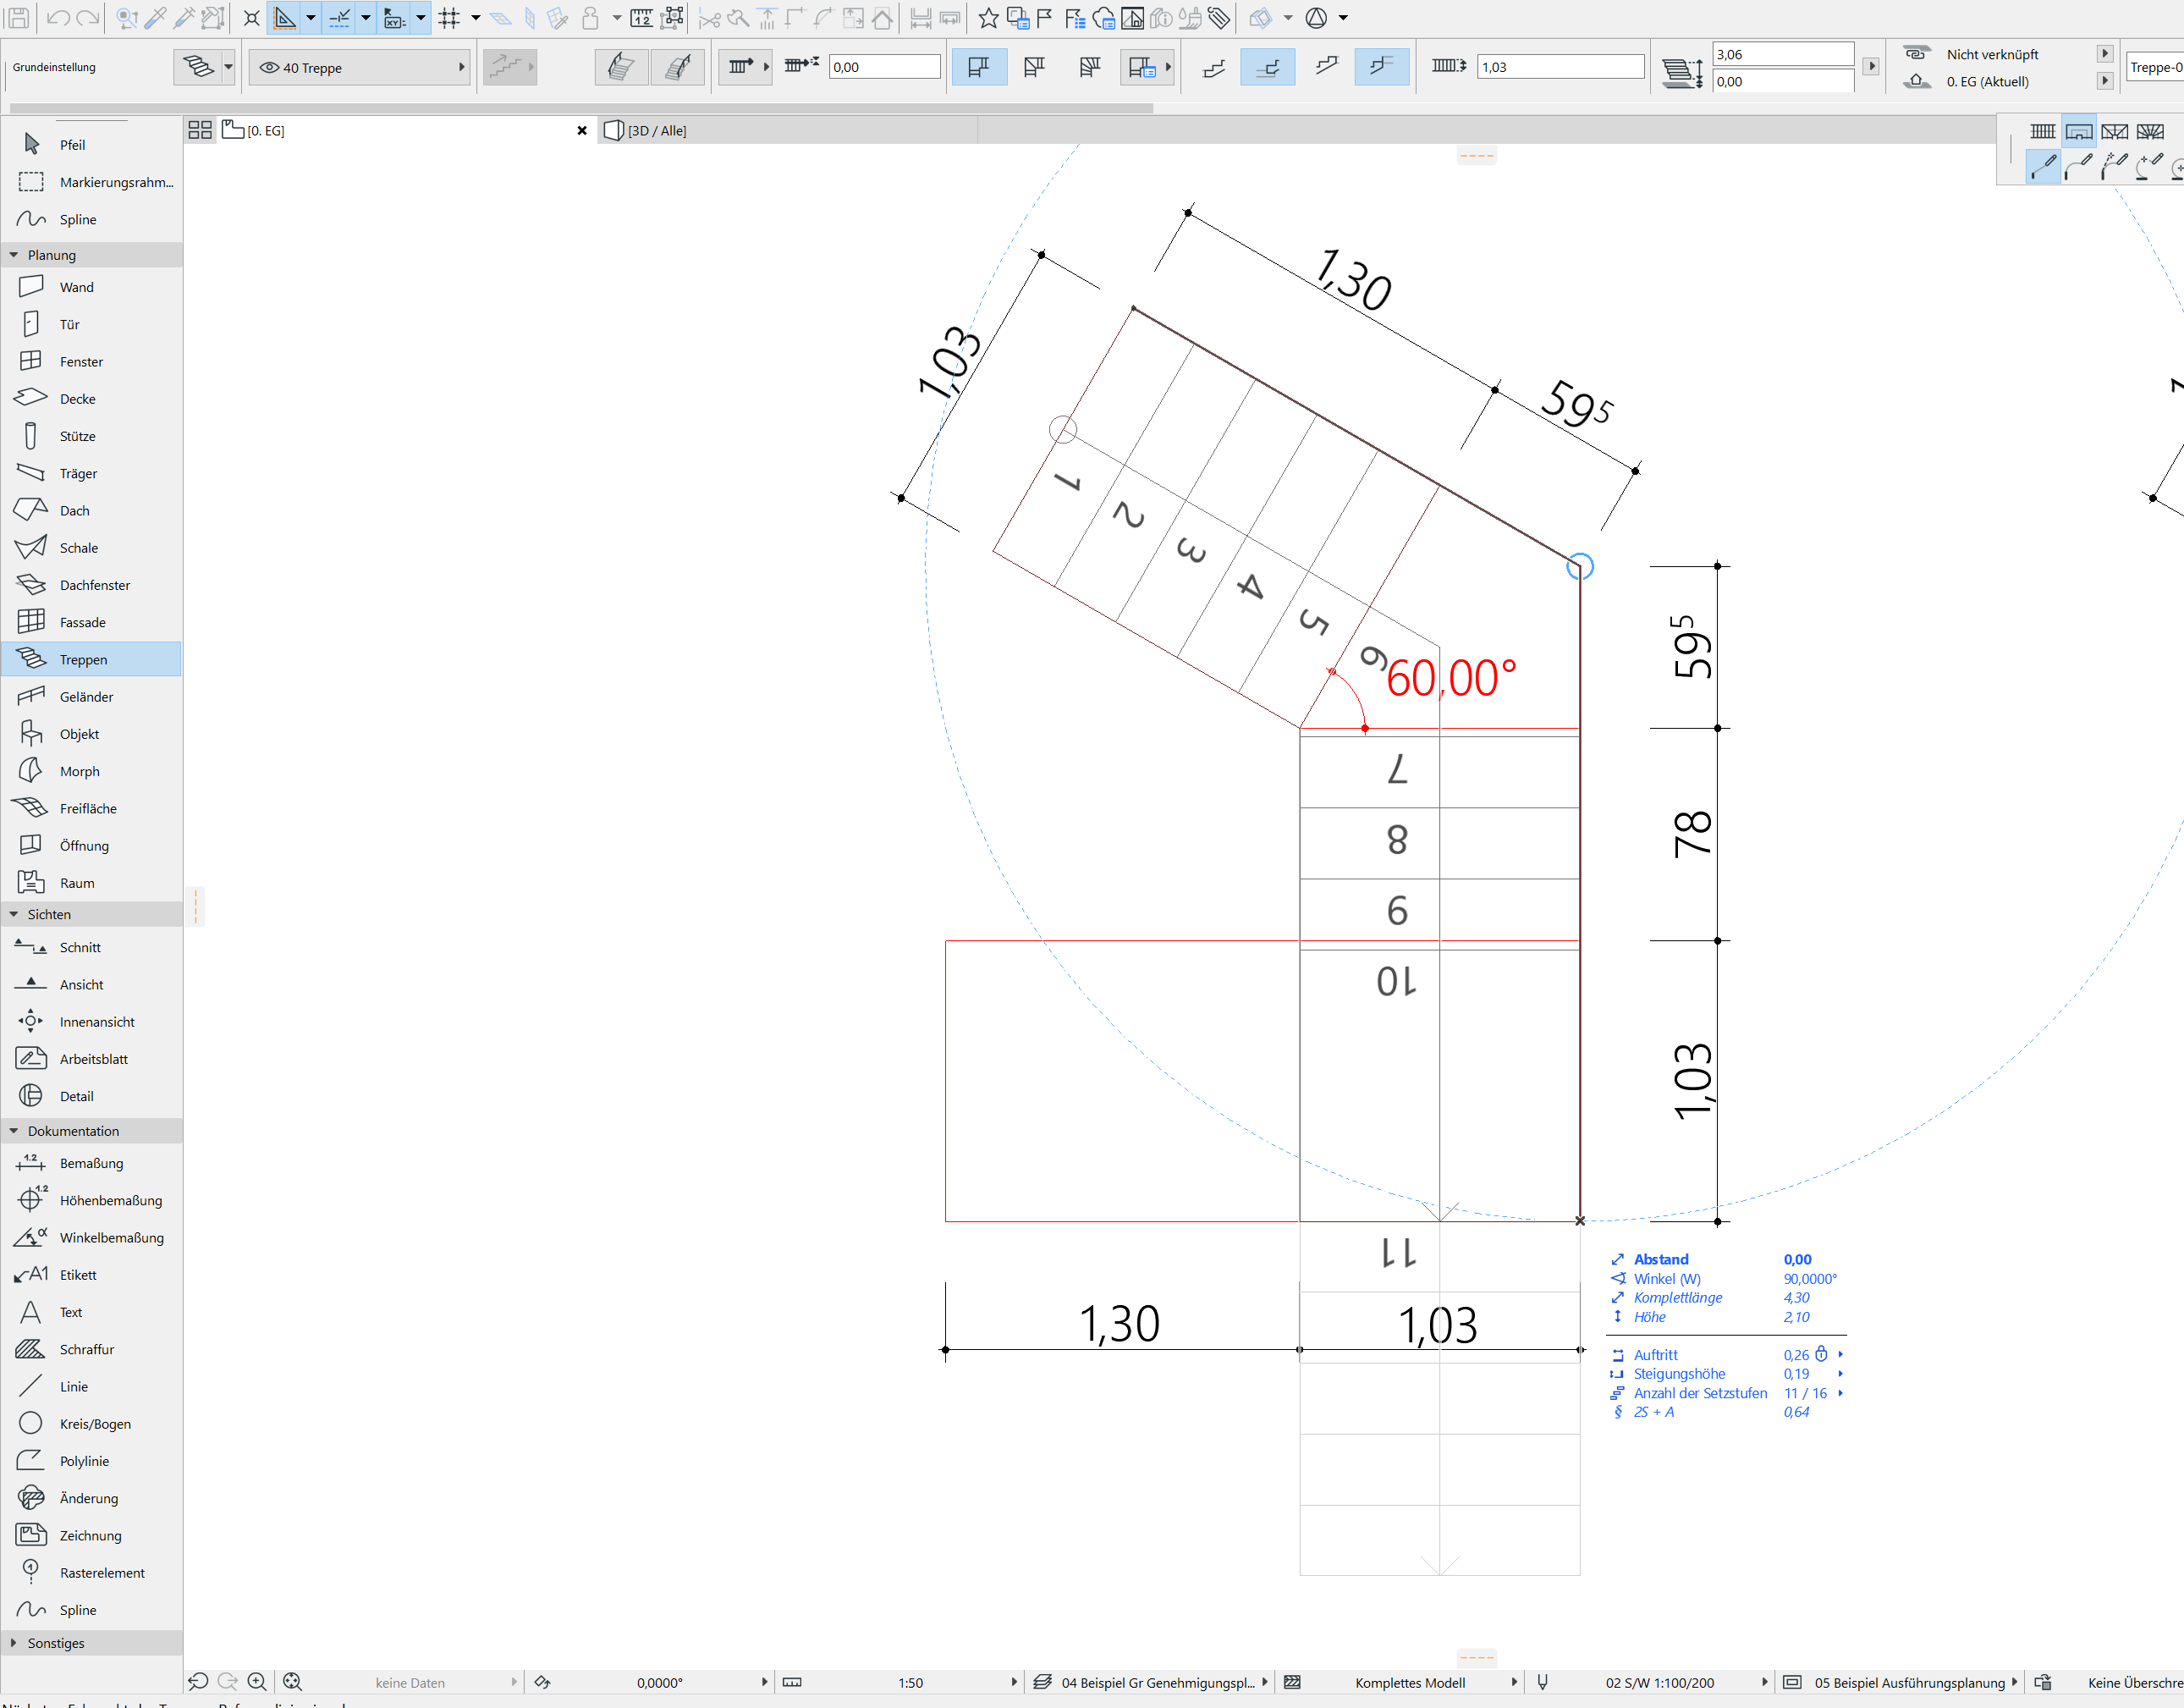Close the 0. EG floor plan tab
The image size is (2184, 1708).
point(582,131)
